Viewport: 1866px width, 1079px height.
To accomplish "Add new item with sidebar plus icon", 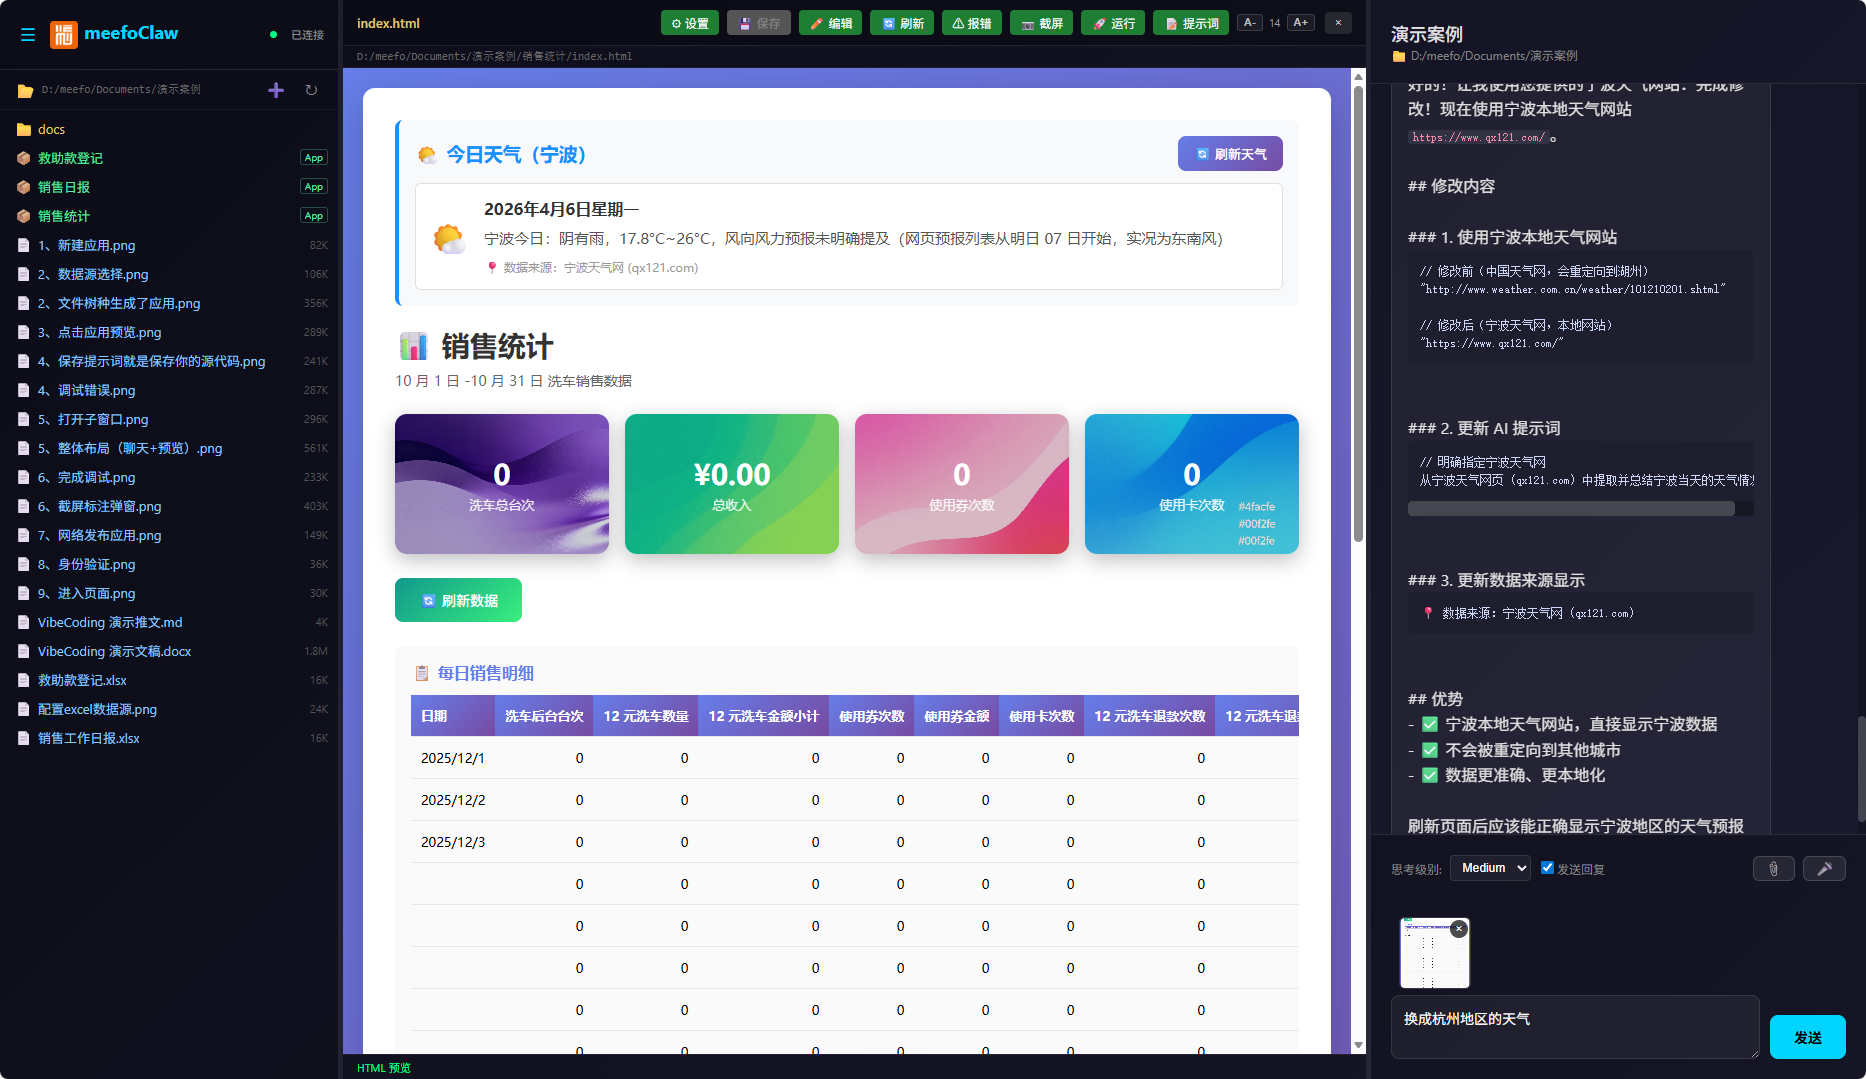I will pos(275,90).
